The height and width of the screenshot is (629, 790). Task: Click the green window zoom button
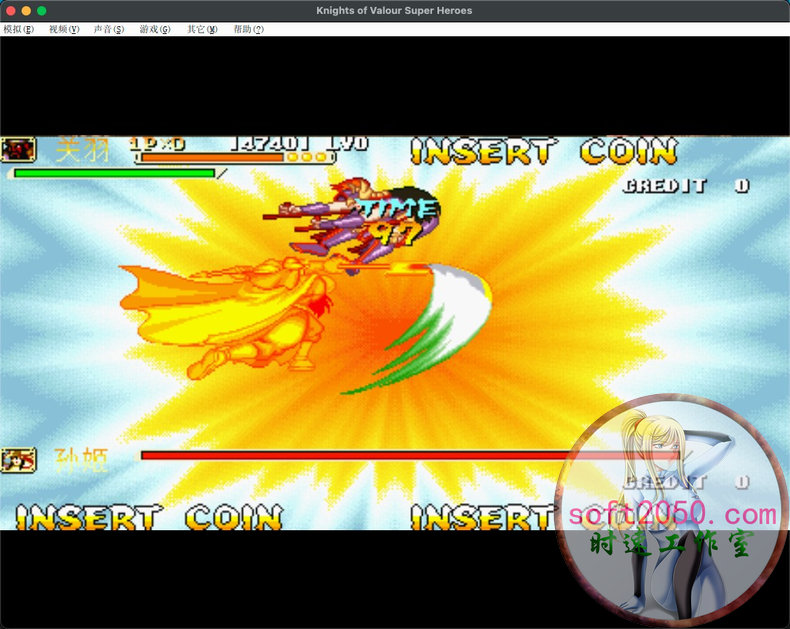[x=42, y=10]
